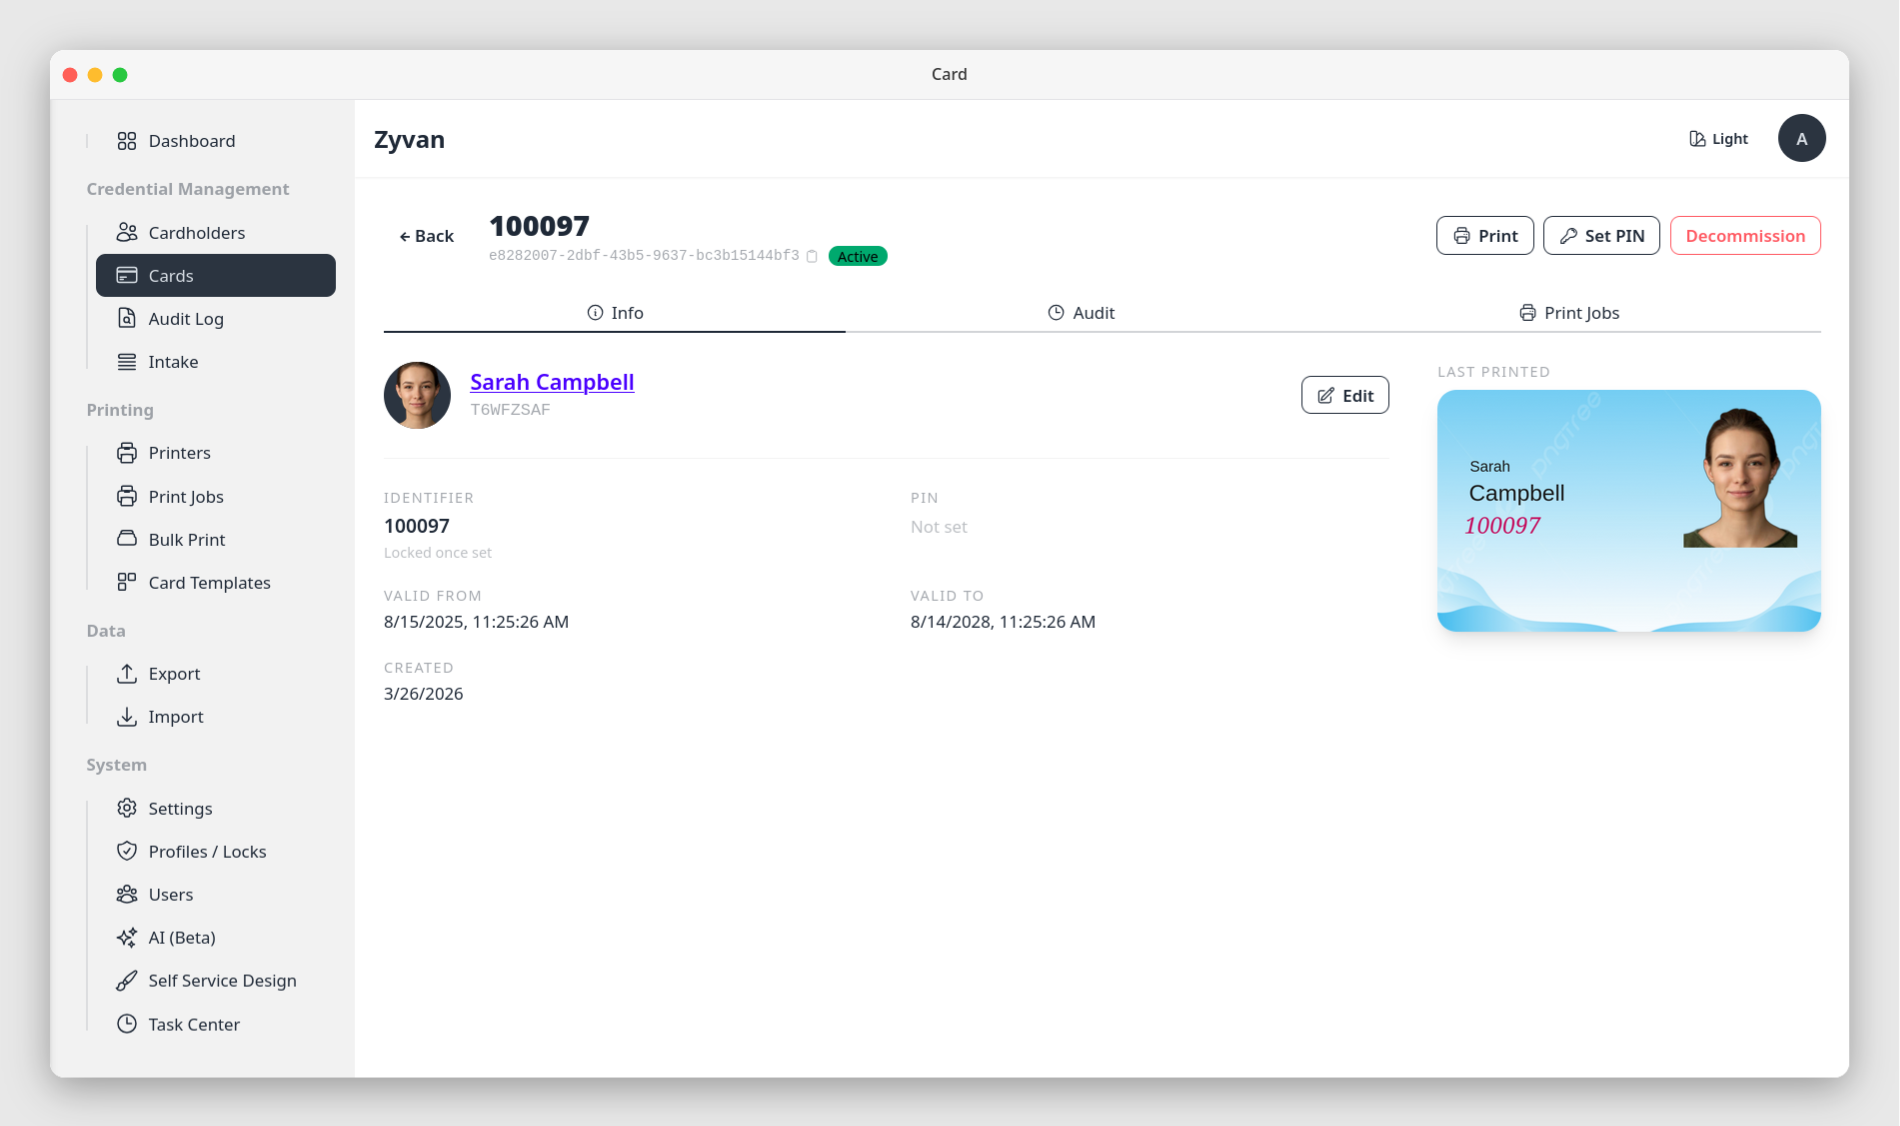
Task: Click the Cardholders people icon
Action: 127,232
